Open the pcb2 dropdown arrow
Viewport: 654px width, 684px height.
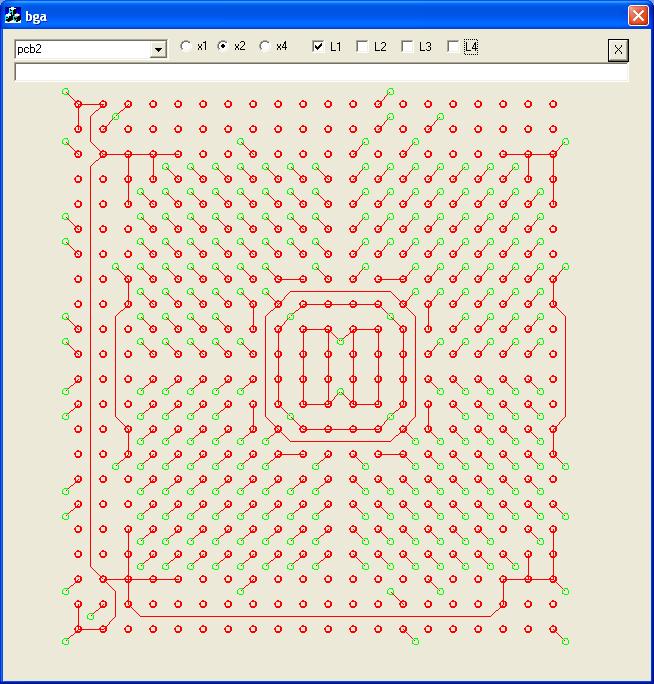point(158,49)
